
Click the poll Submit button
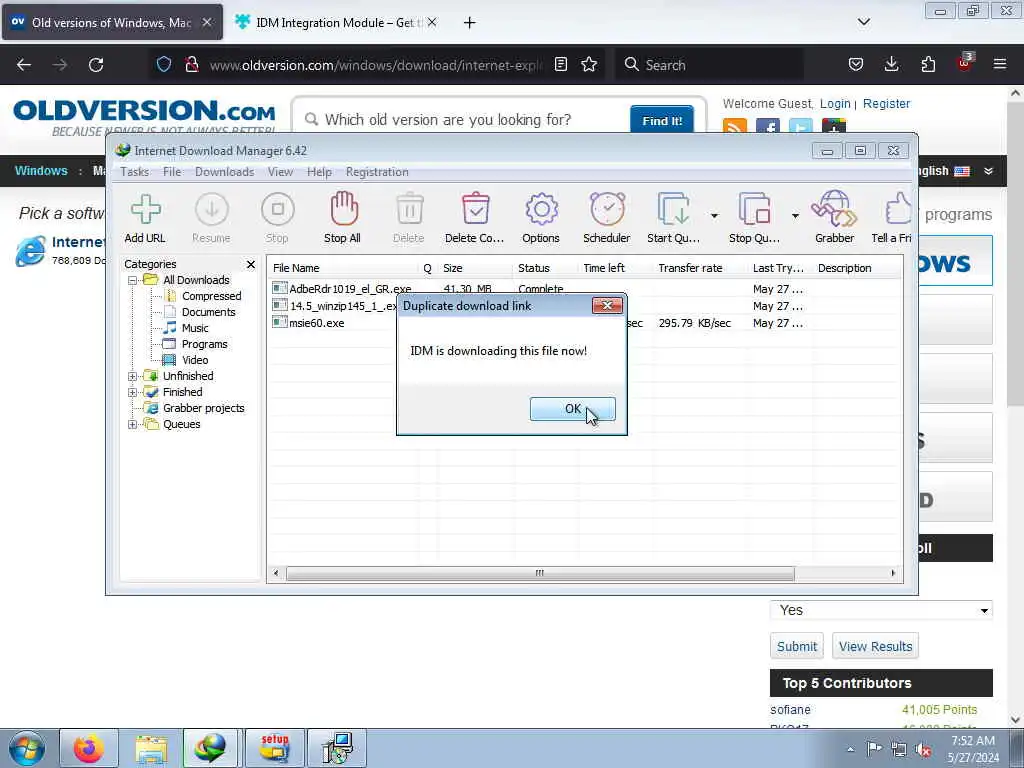coord(797,646)
